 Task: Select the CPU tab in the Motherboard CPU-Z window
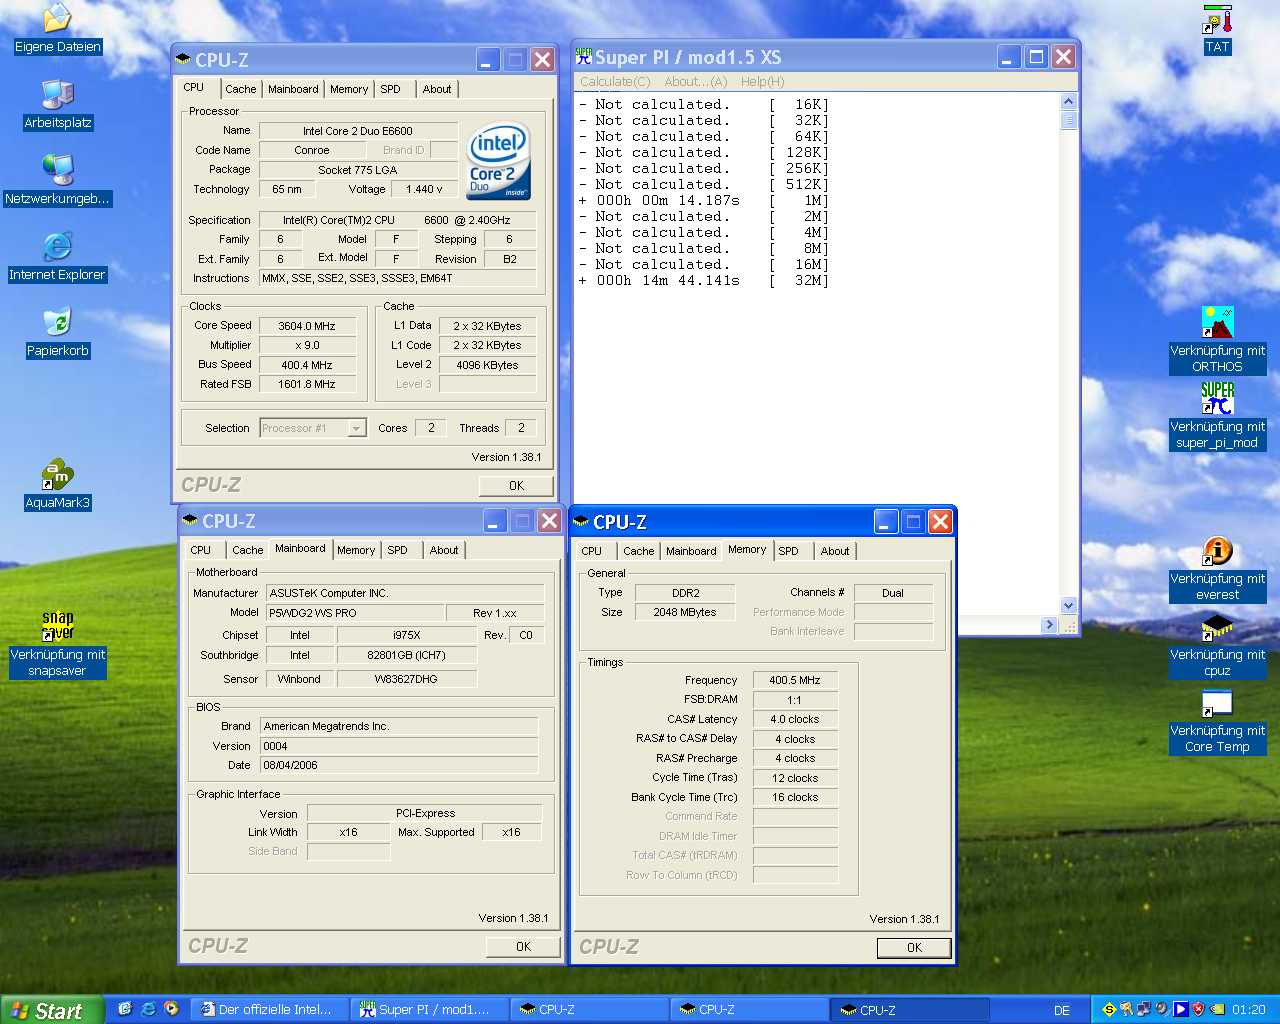[x=201, y=550]
